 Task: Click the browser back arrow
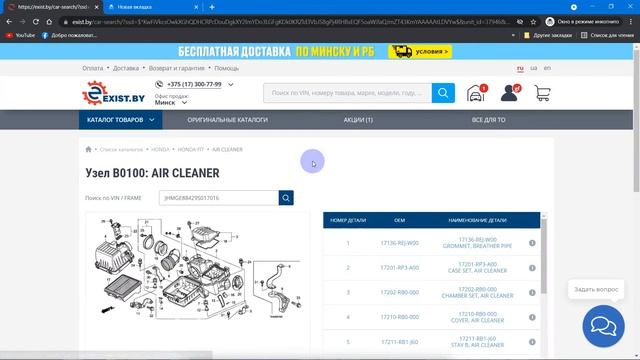[x=9, y=22]
